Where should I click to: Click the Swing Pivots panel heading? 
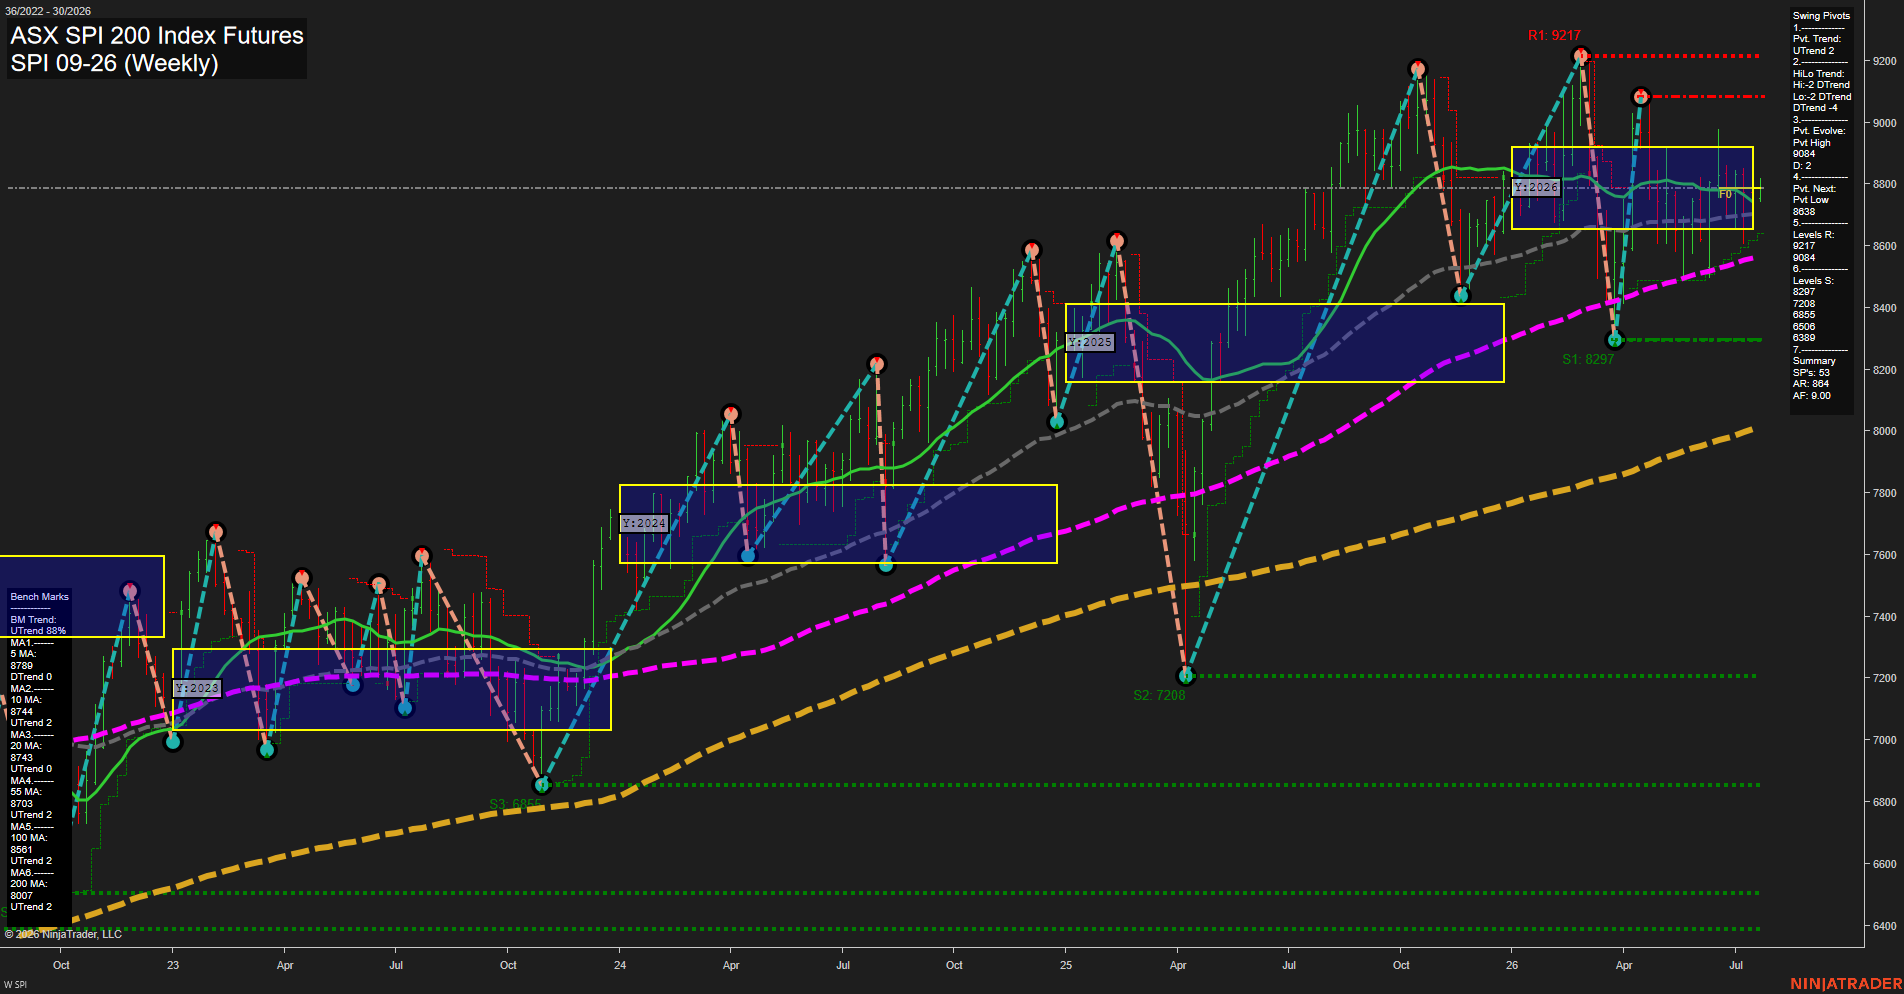point(1821,16)
